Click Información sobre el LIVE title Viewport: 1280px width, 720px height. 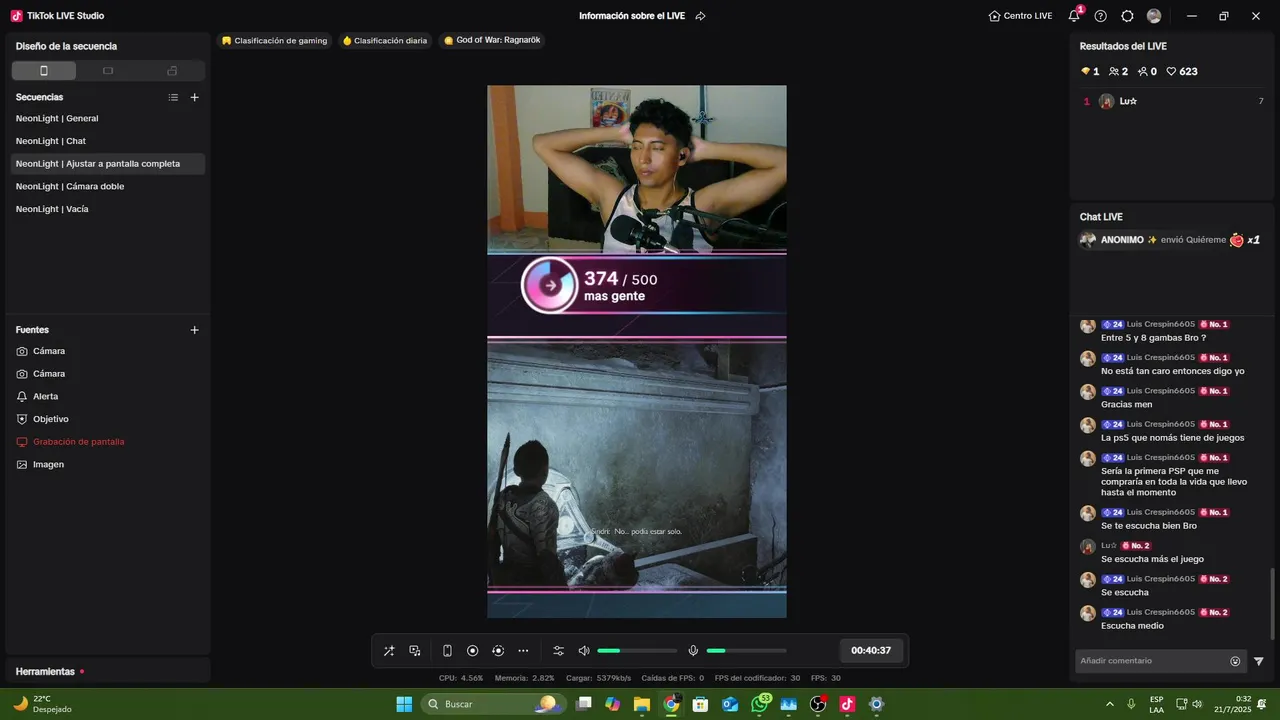click(632, 16)
